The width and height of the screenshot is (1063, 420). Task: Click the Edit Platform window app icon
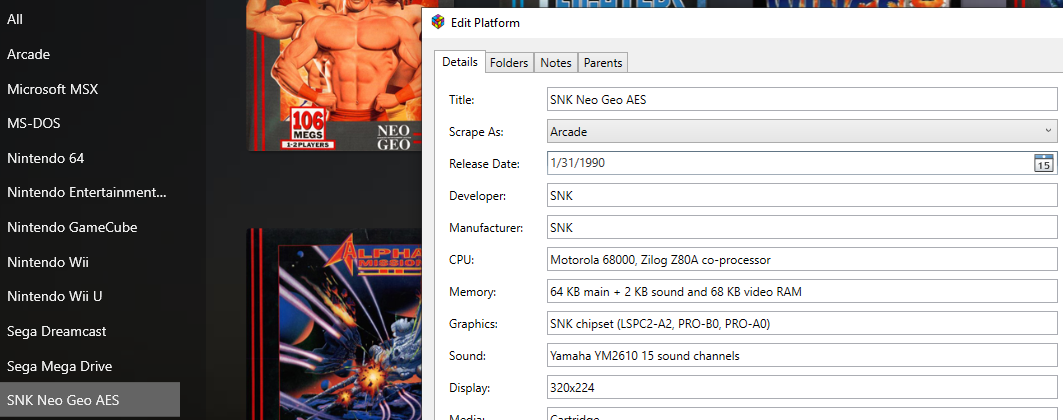click(439, 22)
